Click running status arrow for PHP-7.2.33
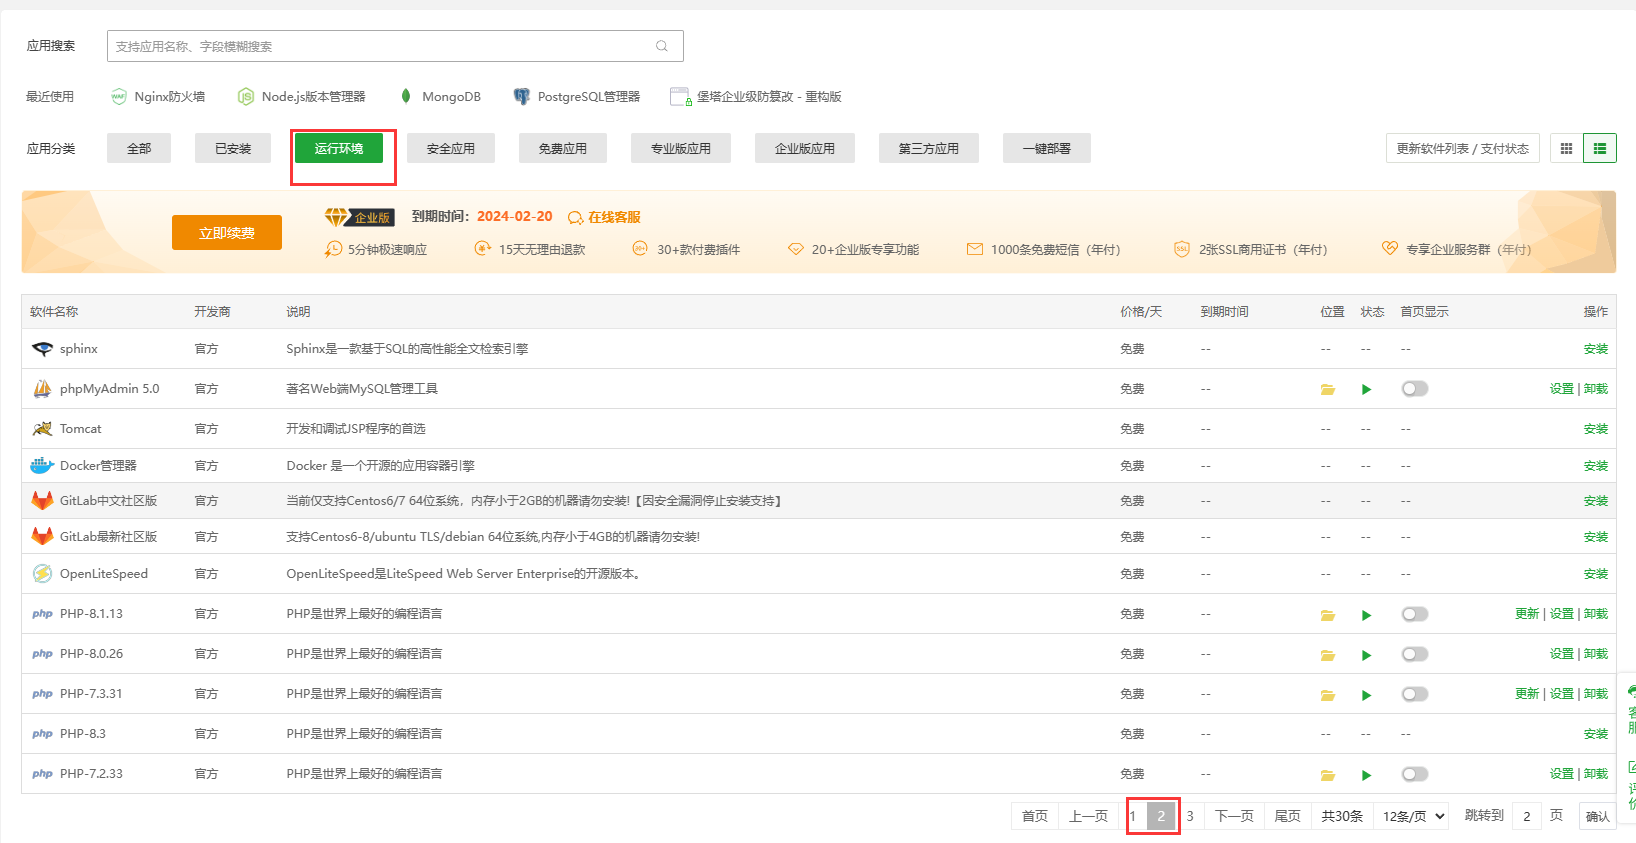This screenshot has width=1636, height=843. (x=1366, y=775)
